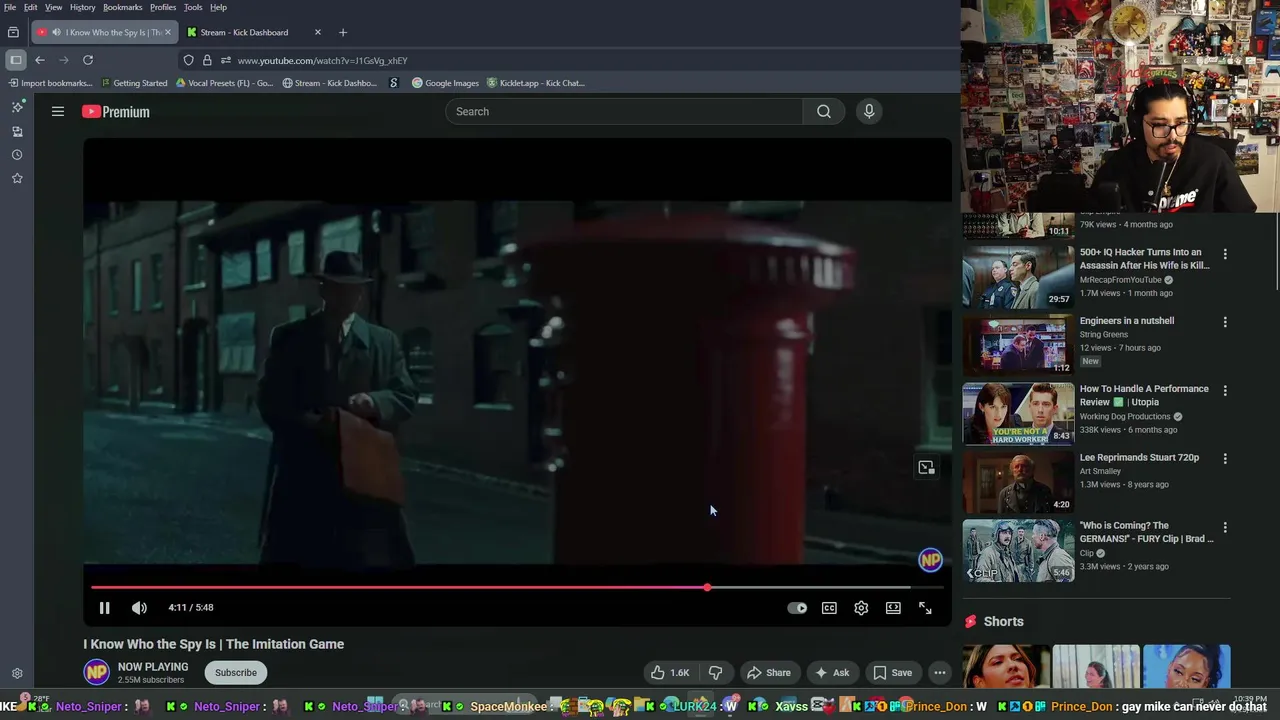Open the Help menu
Viewport: 1280px width, 720px height.
tap(218, 7)
